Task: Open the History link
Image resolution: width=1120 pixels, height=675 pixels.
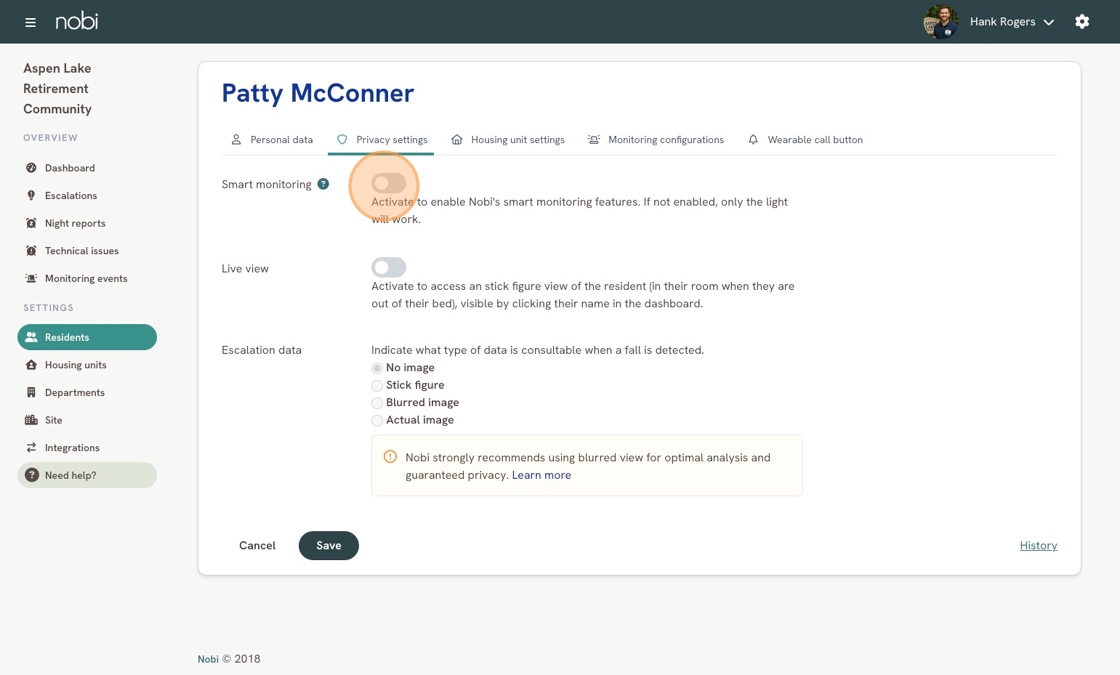Action: point(1038,546)
